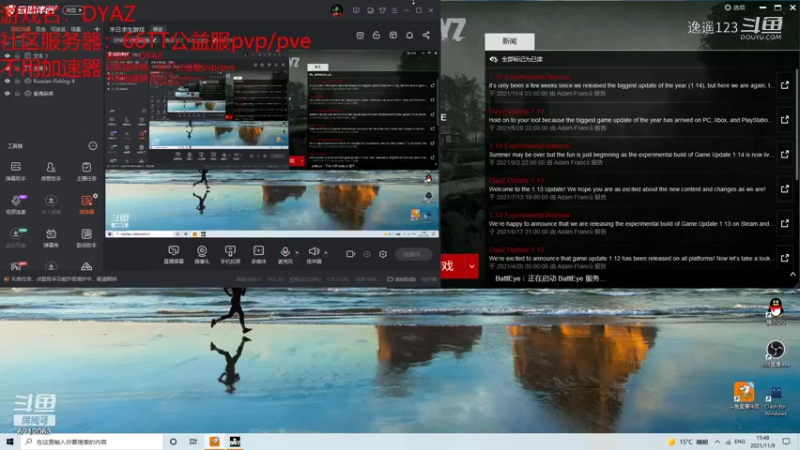The image size is (800, 450).
Task: Toggle visibility of the last source layer
Action: click(x=7, y=94)
